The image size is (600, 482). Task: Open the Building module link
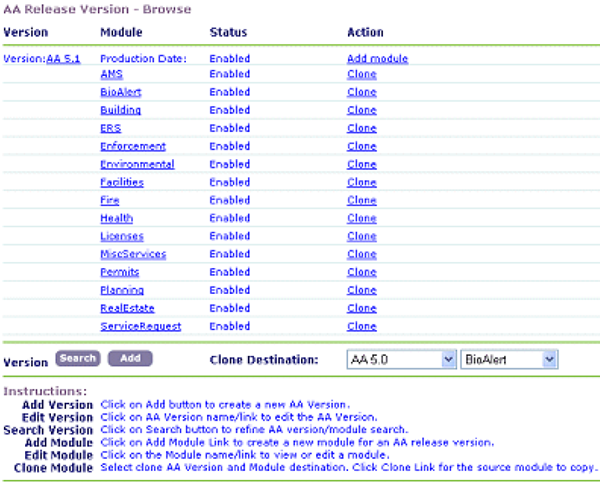pos(120,110)
